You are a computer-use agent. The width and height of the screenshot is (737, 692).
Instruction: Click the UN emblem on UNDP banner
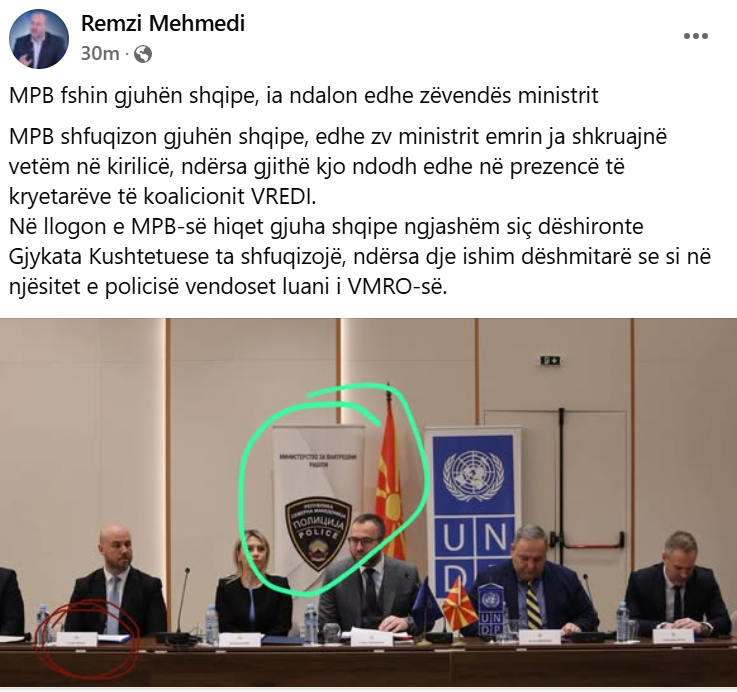click(473, 476)
